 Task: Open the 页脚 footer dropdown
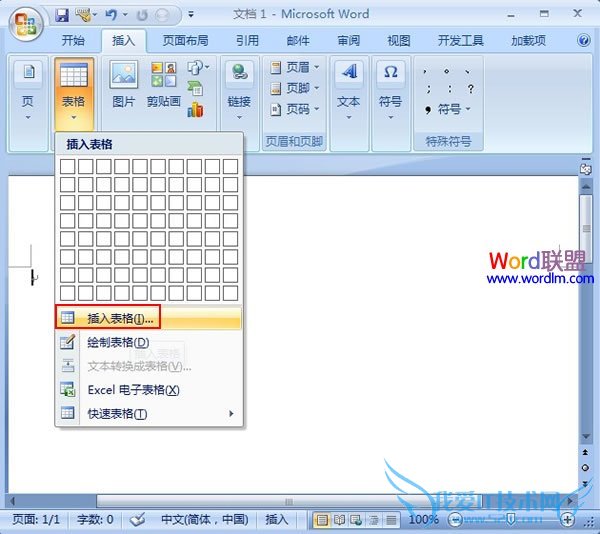(x=294, y=88)
